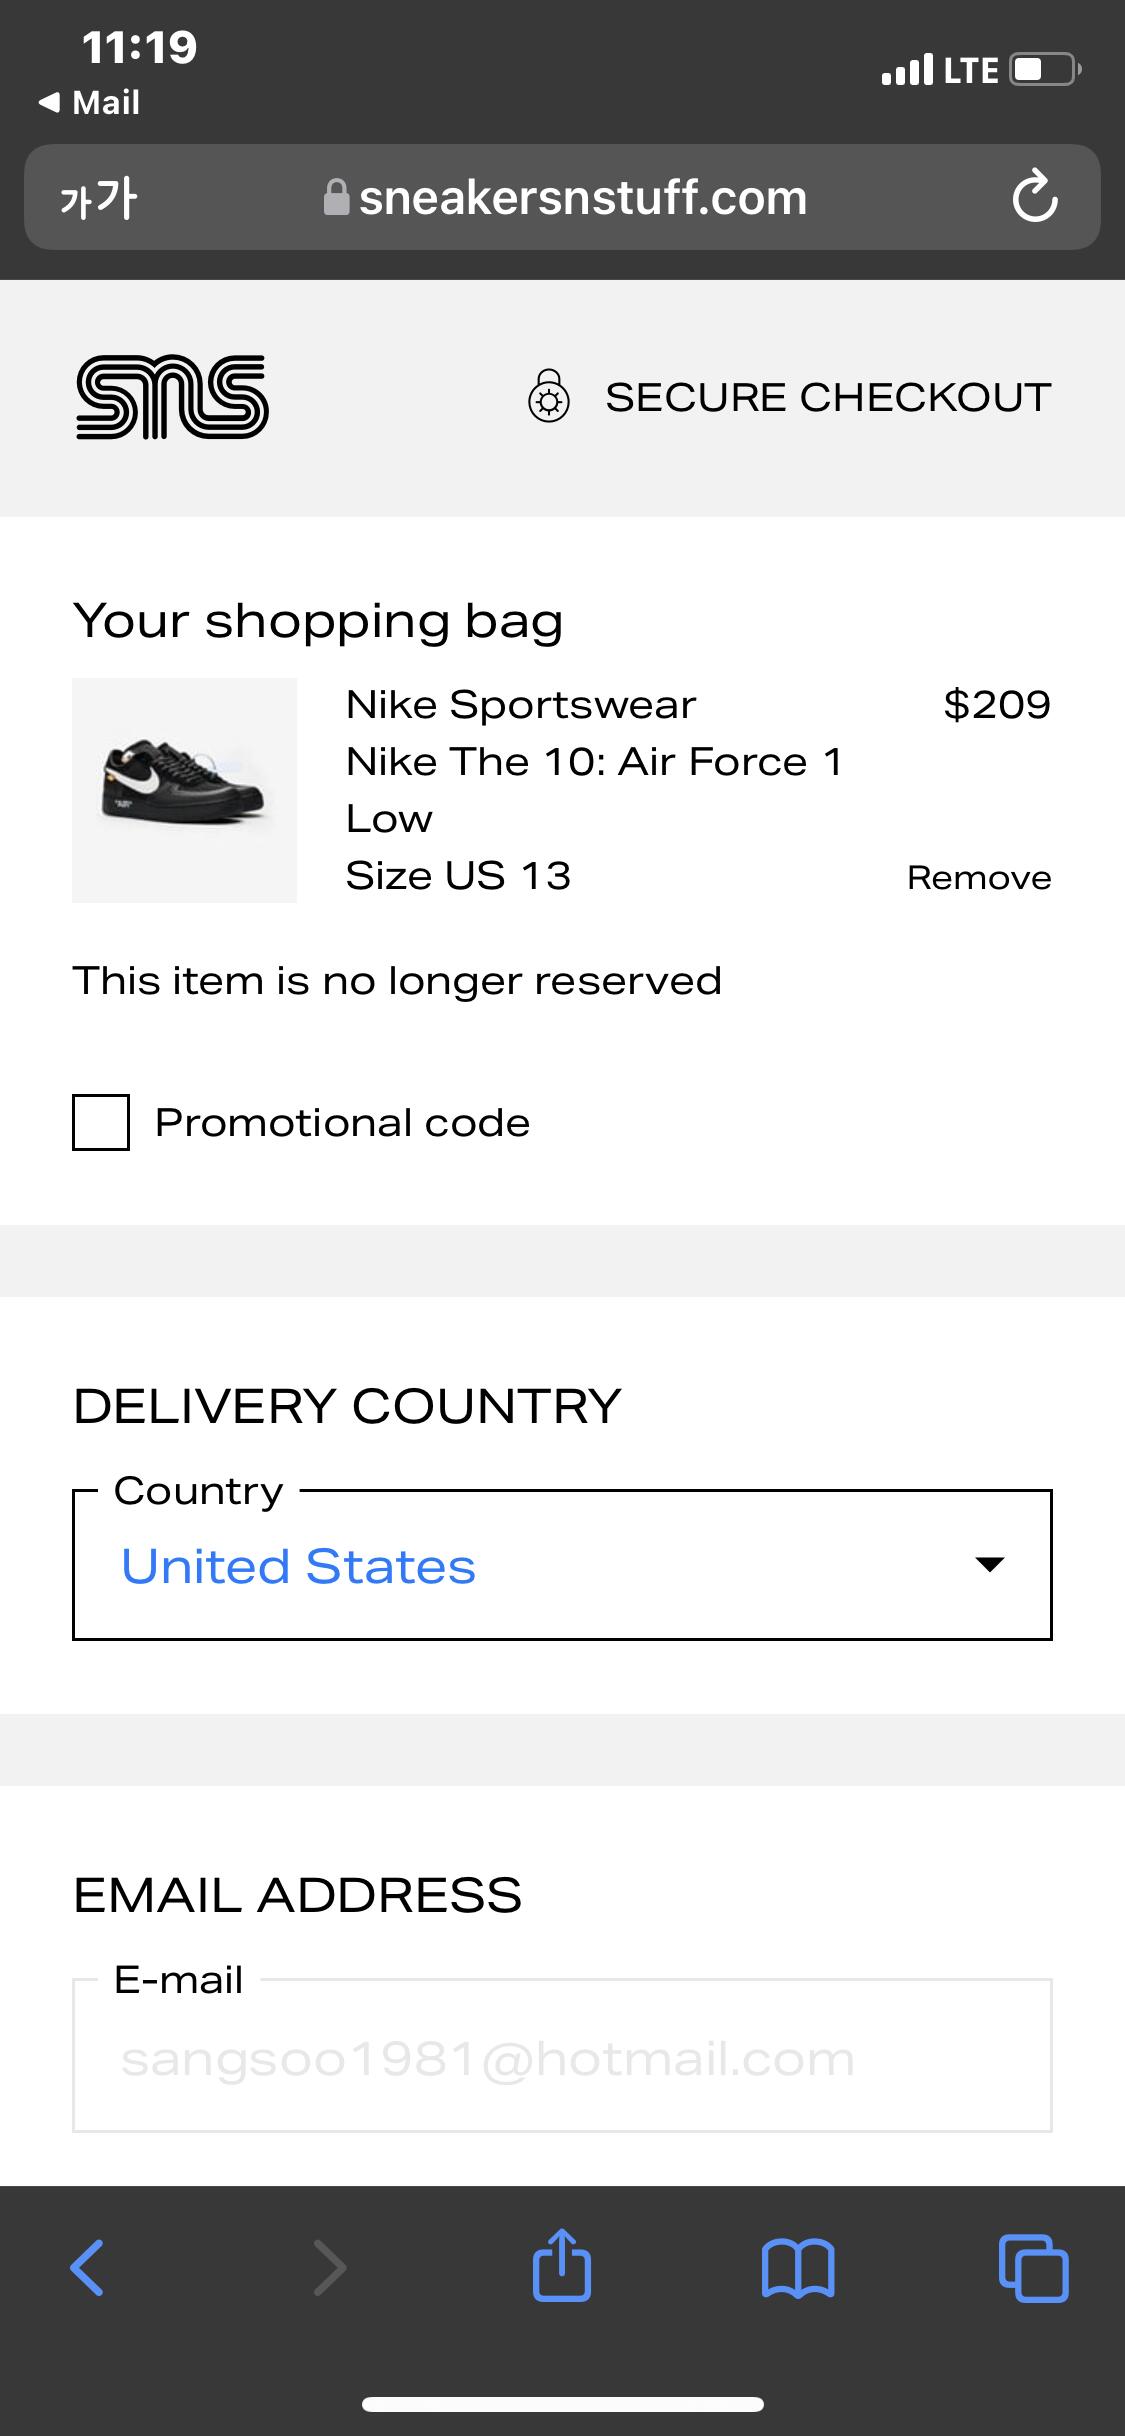Open Safari bookmarks book icon
Image resolution: width=1125 pixels, height=2436 pixels.
point(797,2267)
